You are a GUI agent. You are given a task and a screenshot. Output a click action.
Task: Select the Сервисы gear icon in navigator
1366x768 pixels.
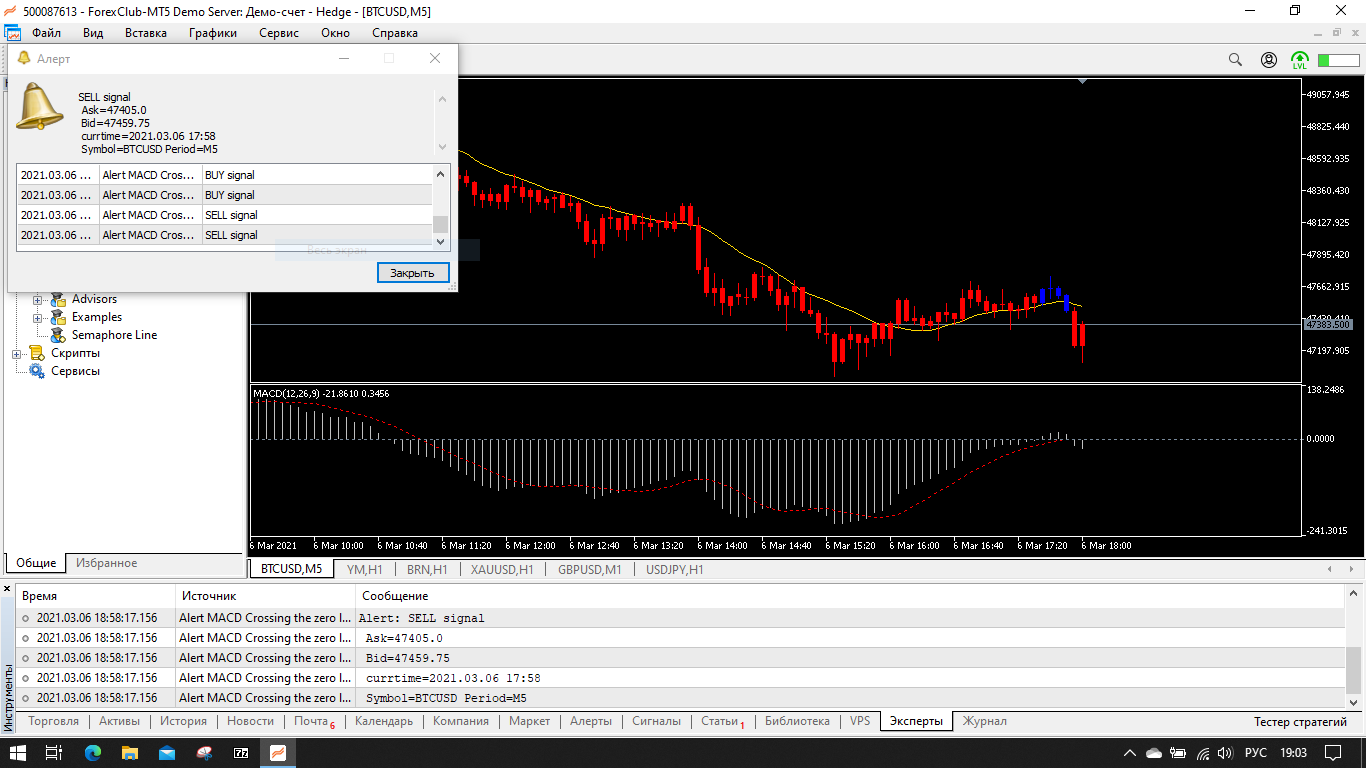(x=37, y=371)
